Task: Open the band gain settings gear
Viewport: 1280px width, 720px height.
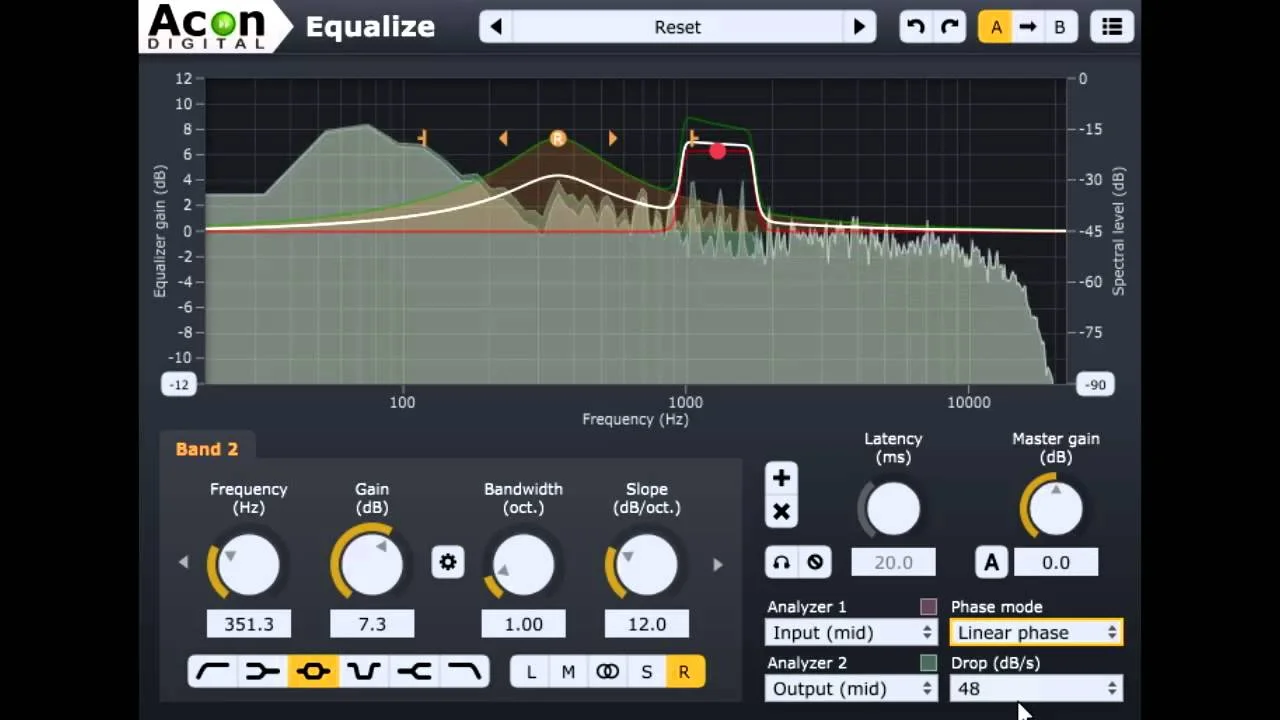Action: point(448,563)
